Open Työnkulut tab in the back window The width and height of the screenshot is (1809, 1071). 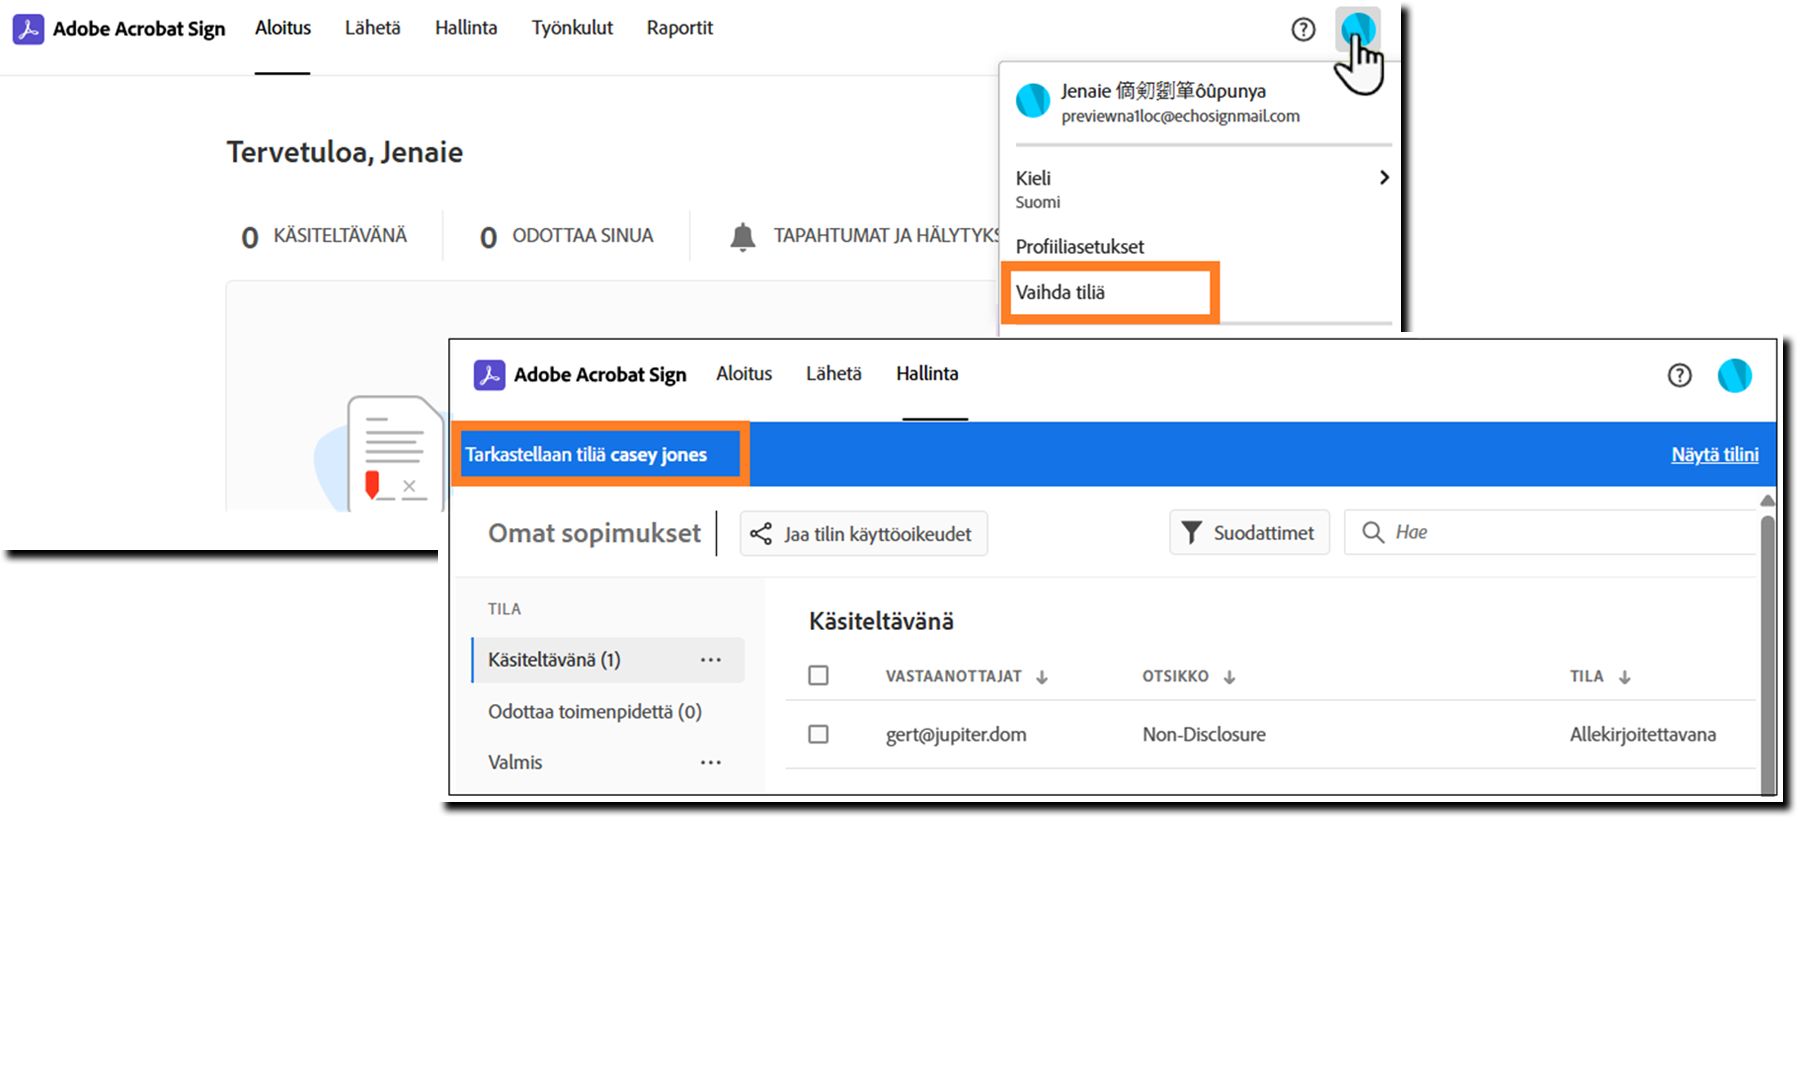coord(572,28)
